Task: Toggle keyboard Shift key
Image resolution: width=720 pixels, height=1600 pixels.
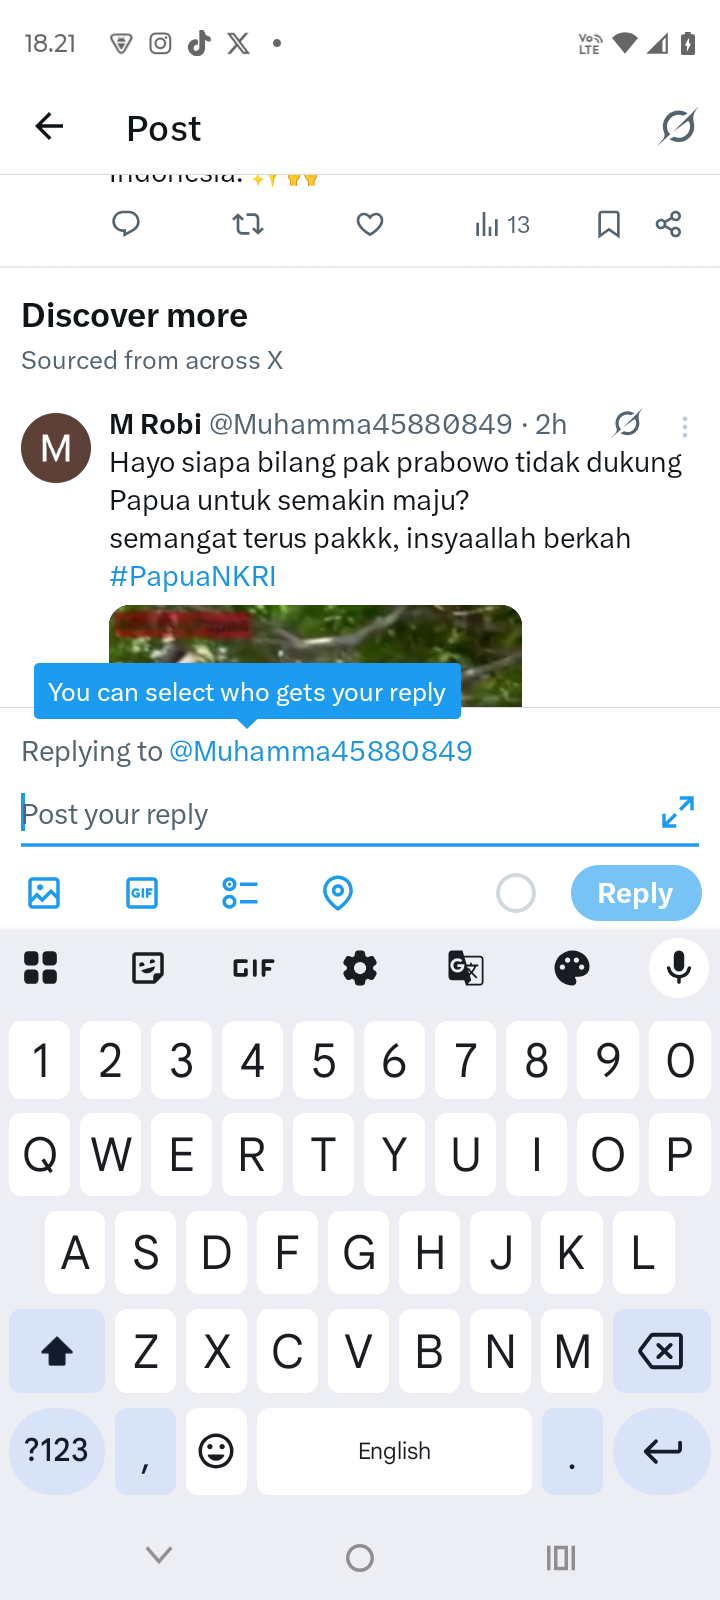Action: (x=57, y=1351)
